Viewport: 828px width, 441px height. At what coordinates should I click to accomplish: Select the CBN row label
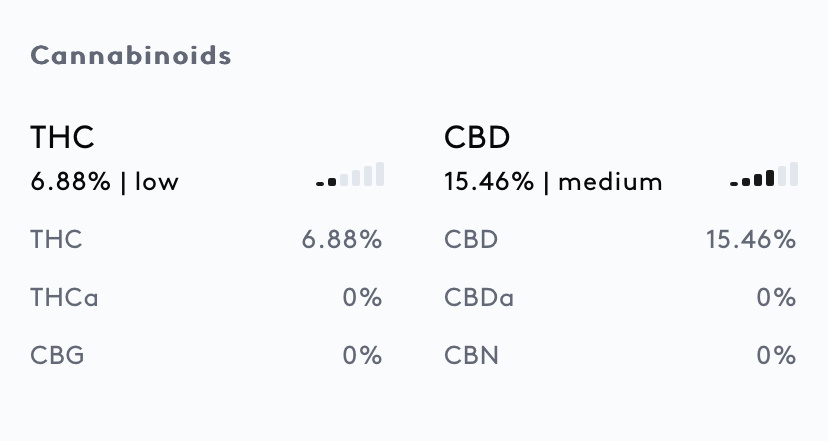[x=470, y=356]
